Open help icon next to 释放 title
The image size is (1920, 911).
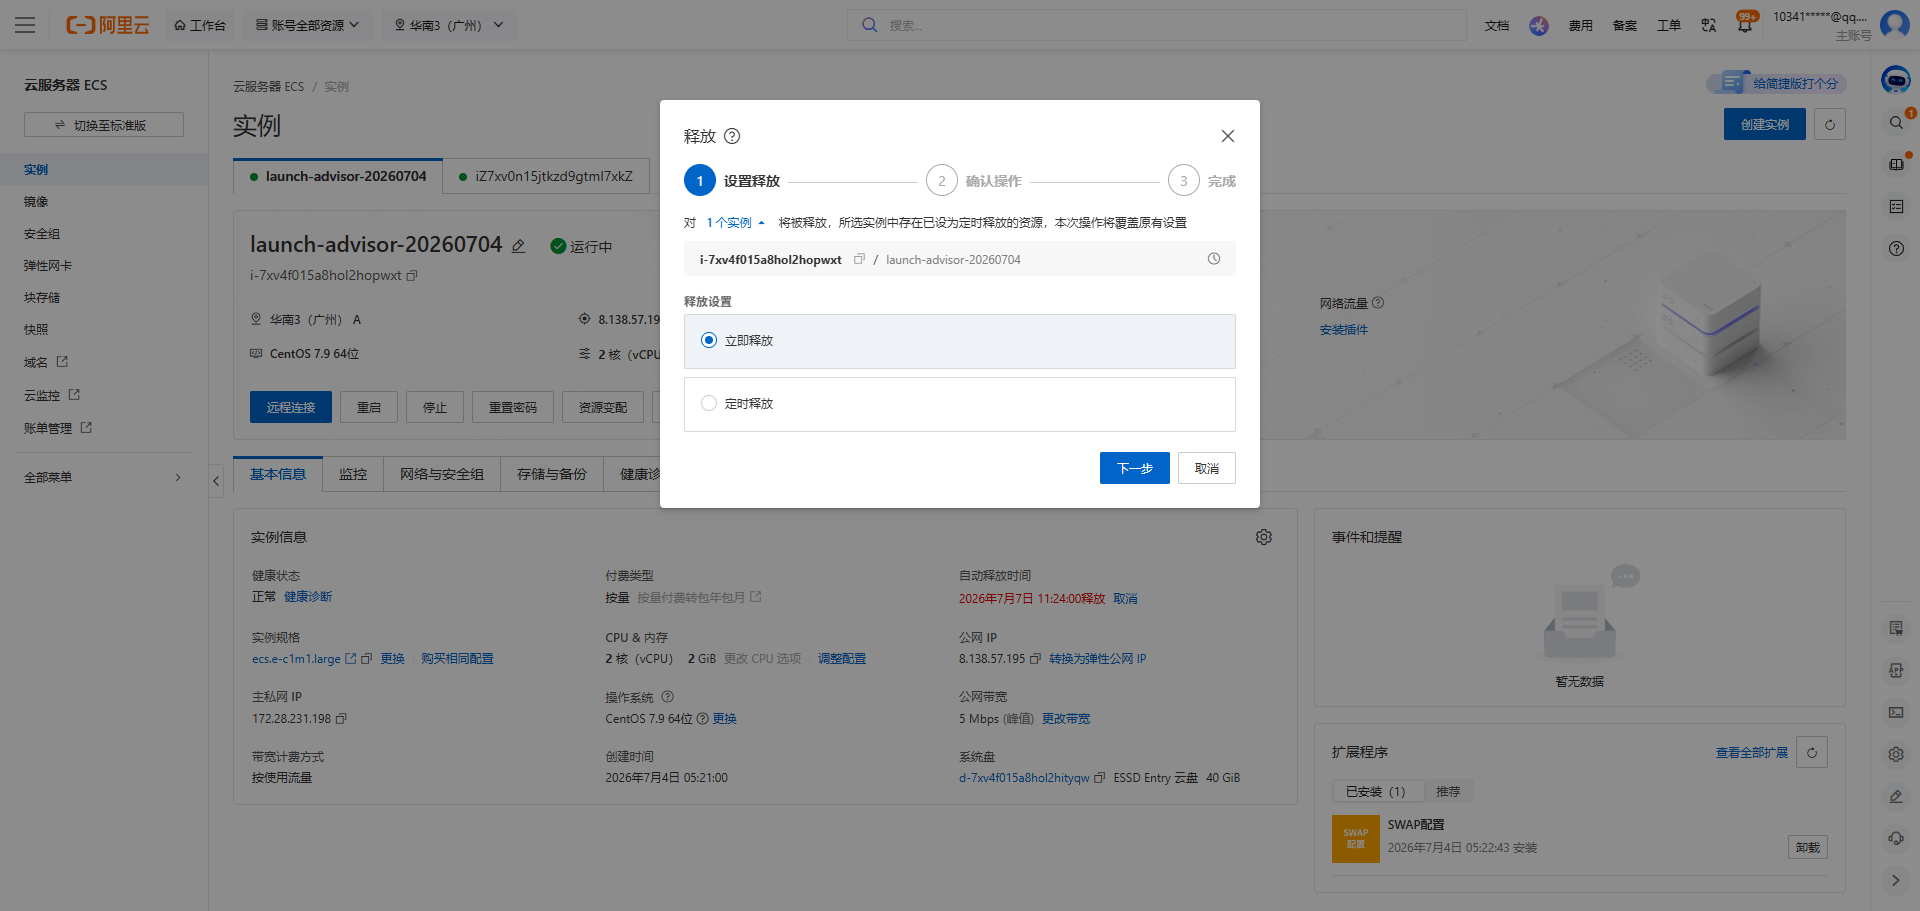(732, 136)
